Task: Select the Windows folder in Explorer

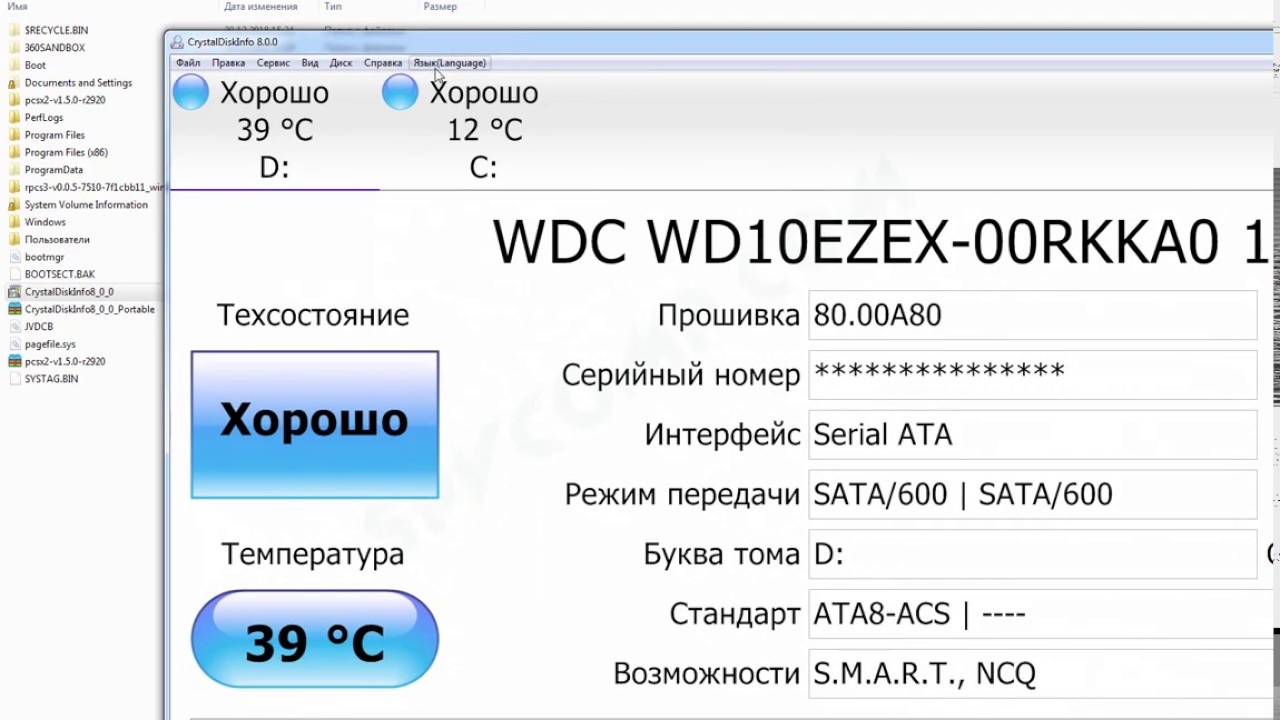Action: pos(45,222)
